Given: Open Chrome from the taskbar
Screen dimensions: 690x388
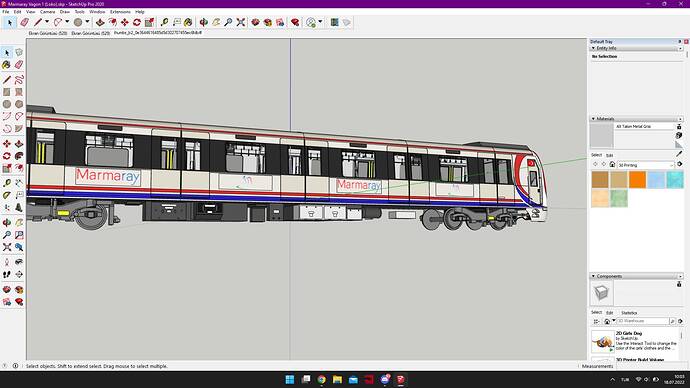Looking at the screenshot, I should pos(322,379).
